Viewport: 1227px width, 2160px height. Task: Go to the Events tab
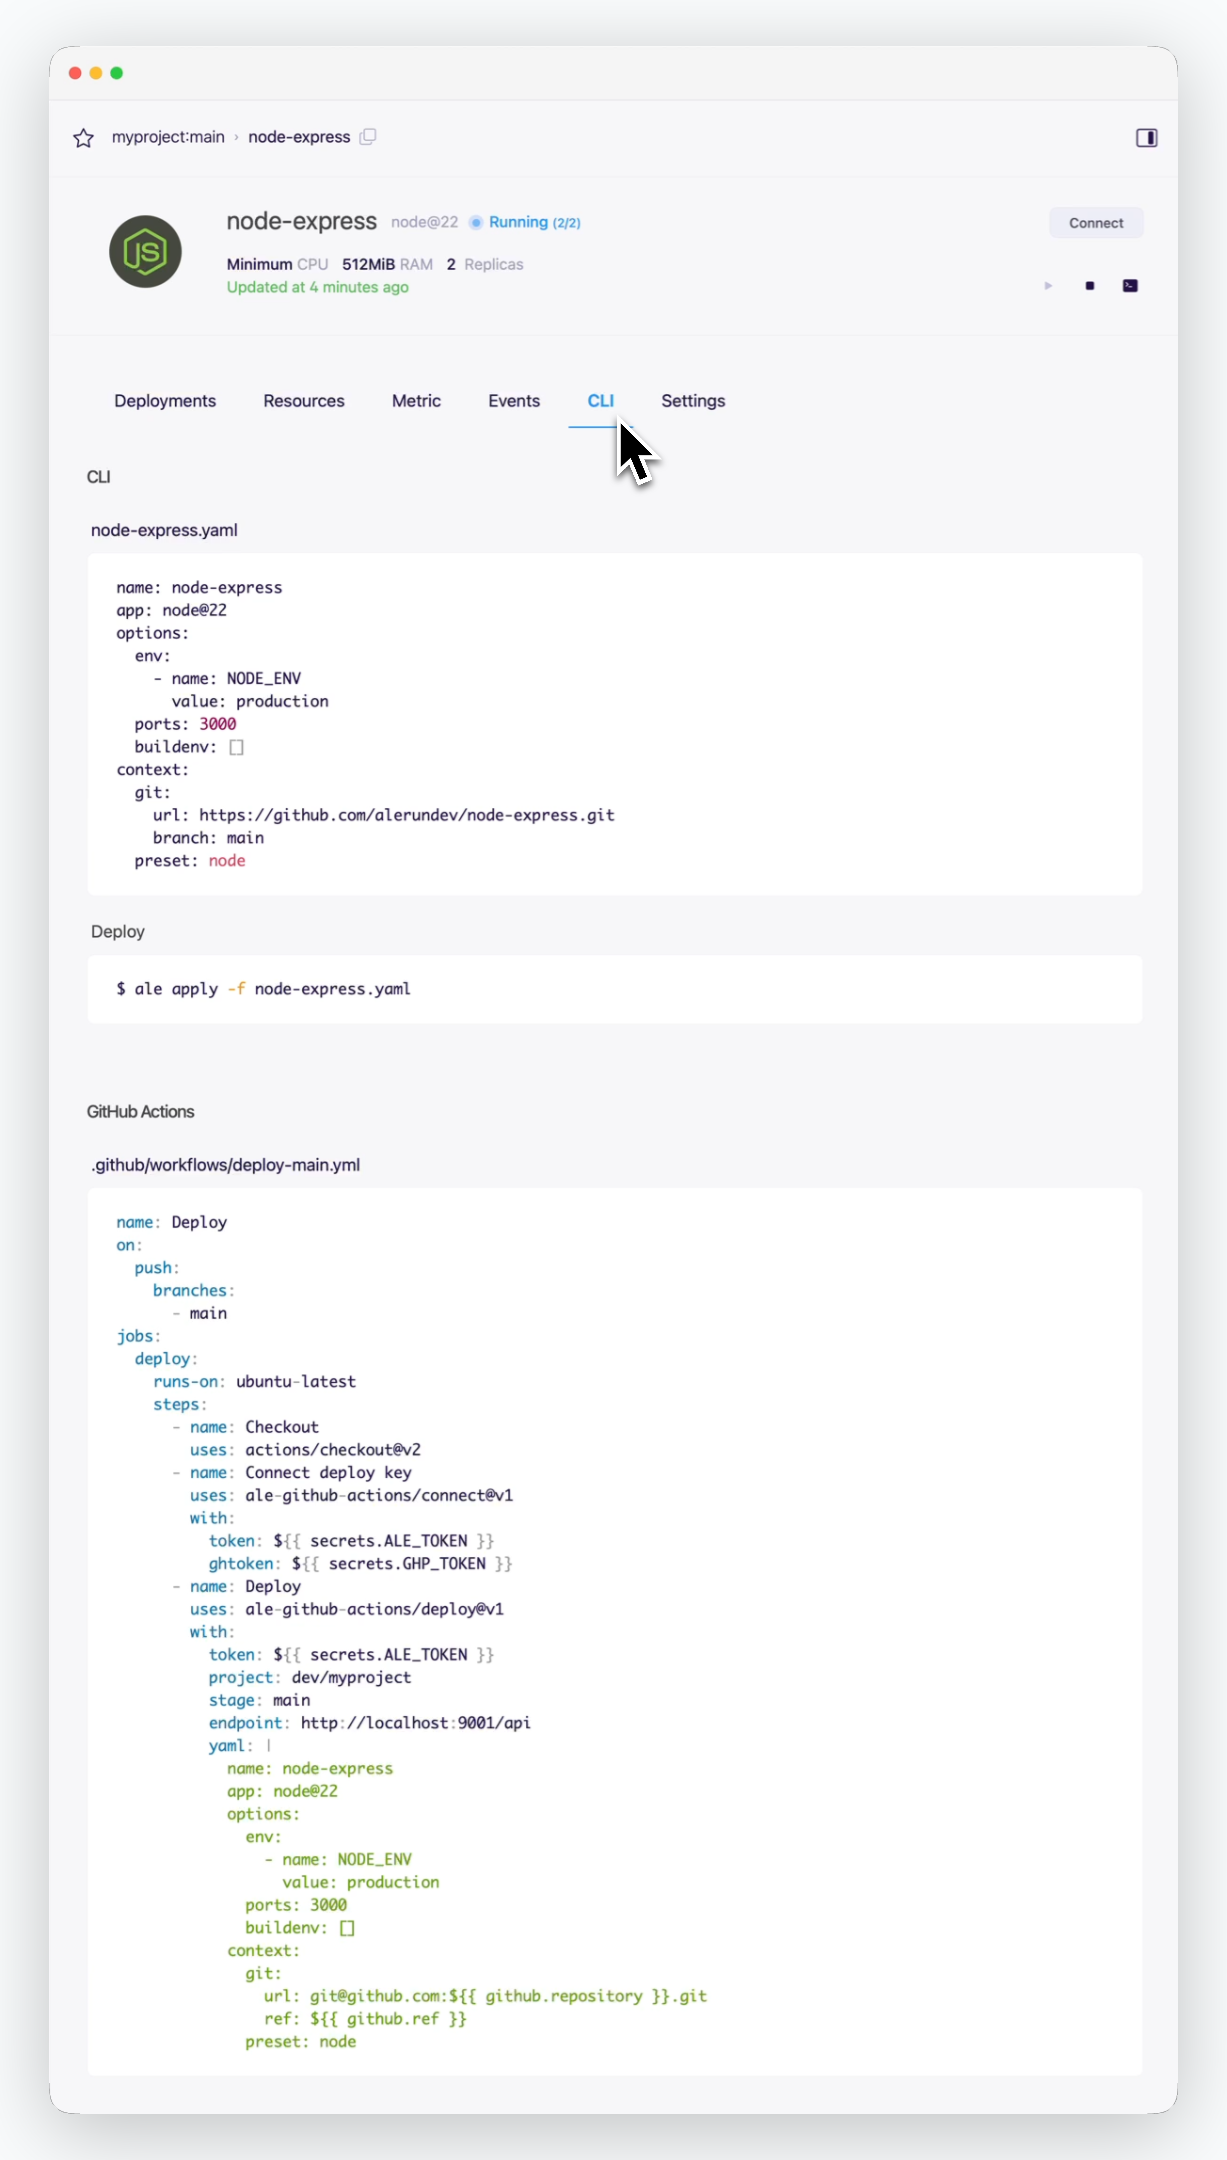tap(514, 401)
